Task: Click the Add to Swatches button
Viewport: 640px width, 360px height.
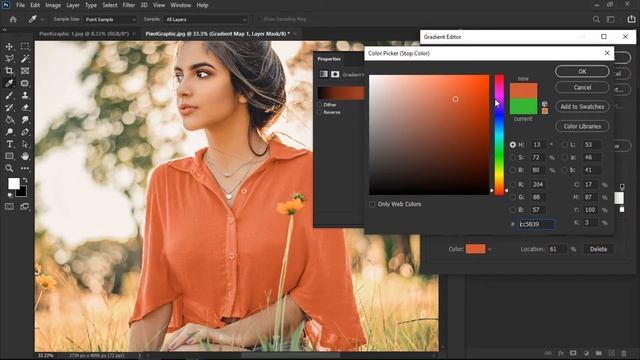Action: (x=582, y=107)
